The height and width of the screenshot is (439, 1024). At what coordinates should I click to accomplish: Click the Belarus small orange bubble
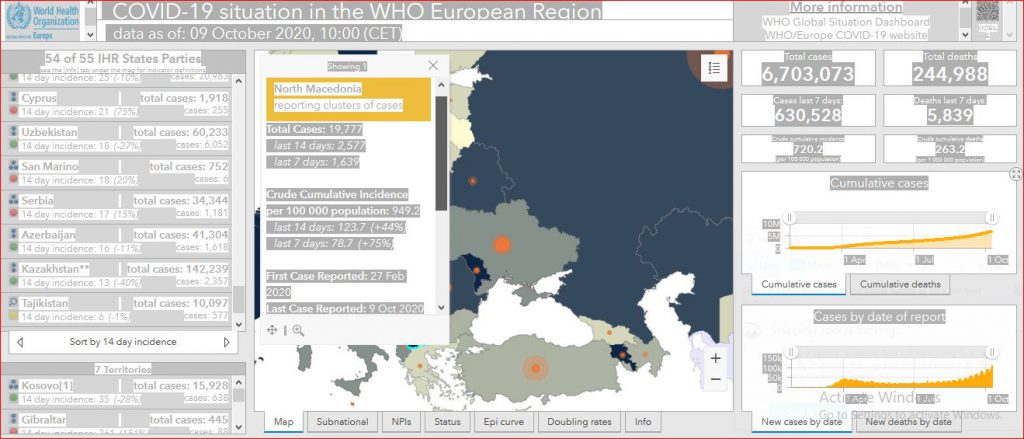click(x=472, y=181)
